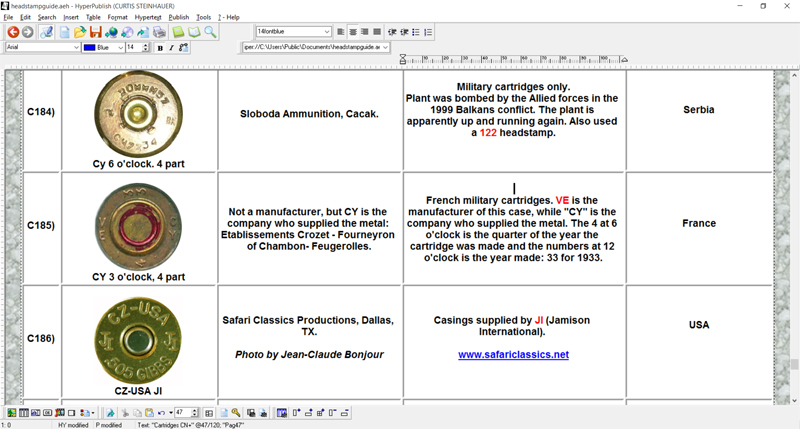
Task: Step the font size 14 spinner
Action: click(x=145, y=47)
